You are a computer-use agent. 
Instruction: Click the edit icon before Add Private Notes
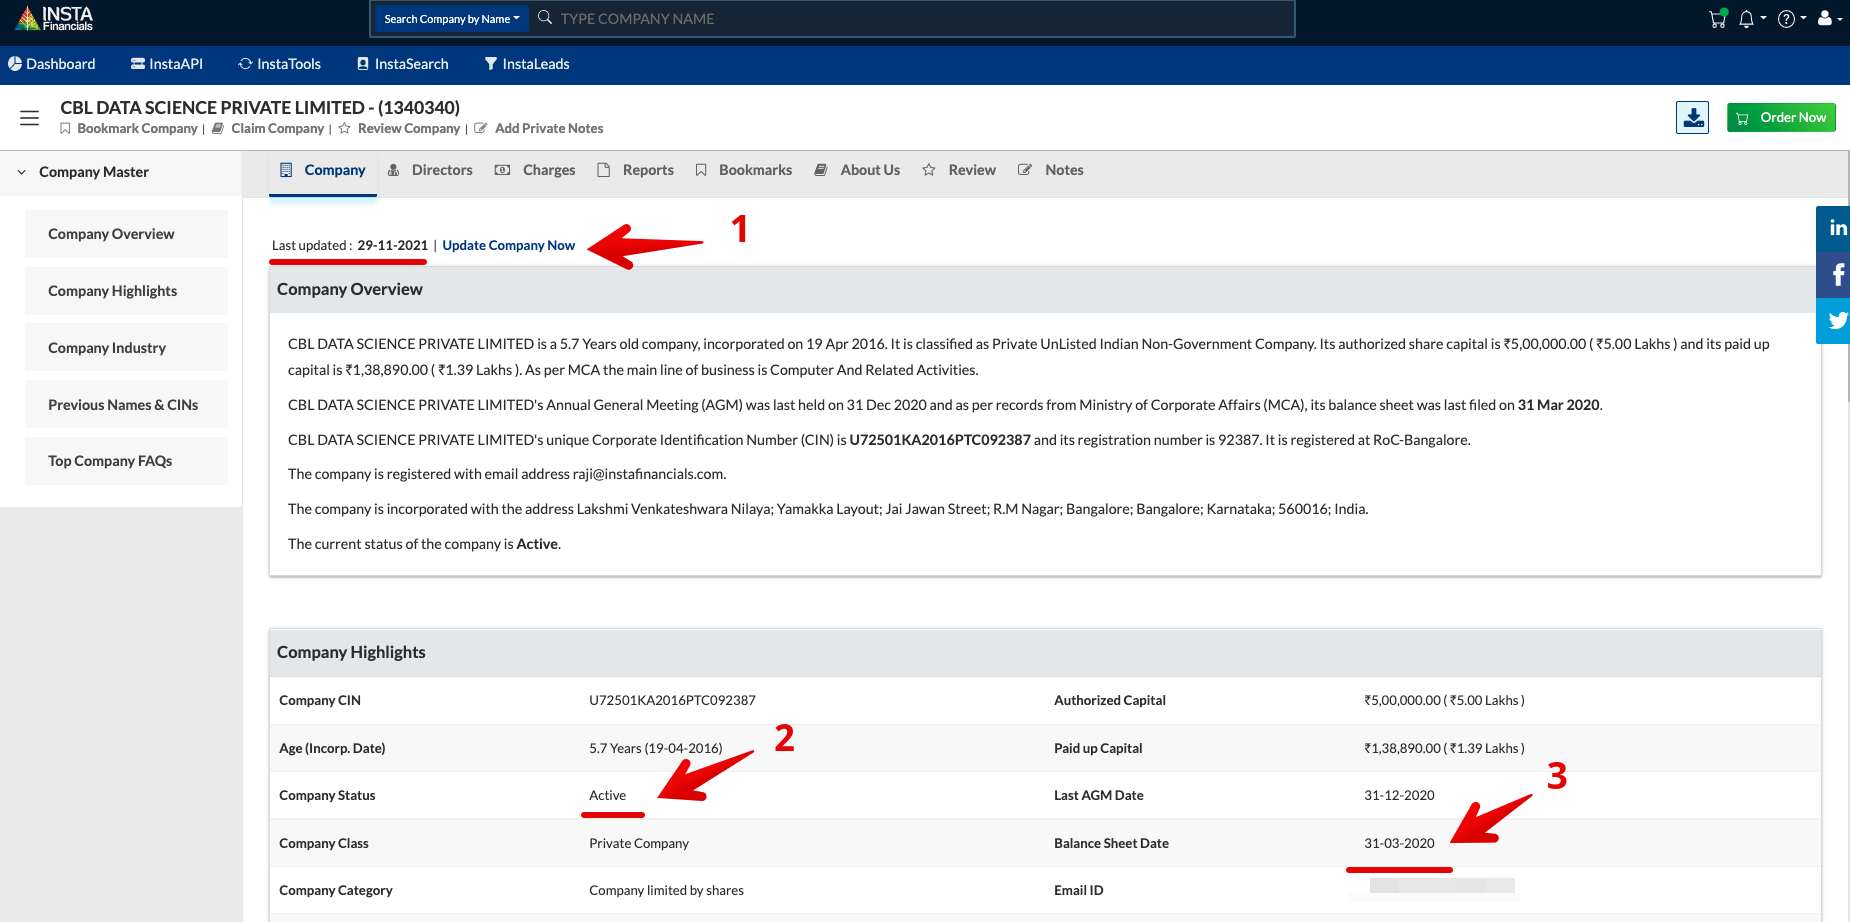[480, 128]
